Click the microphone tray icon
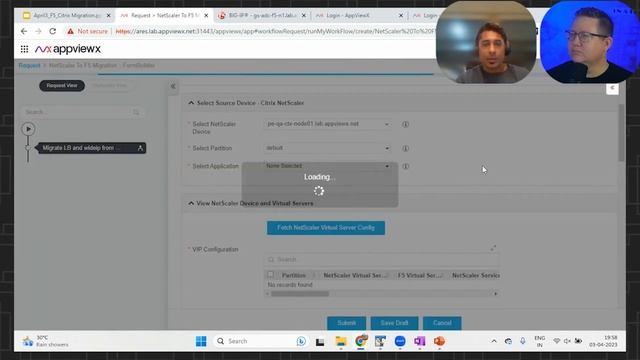 (x=523, y=341)
